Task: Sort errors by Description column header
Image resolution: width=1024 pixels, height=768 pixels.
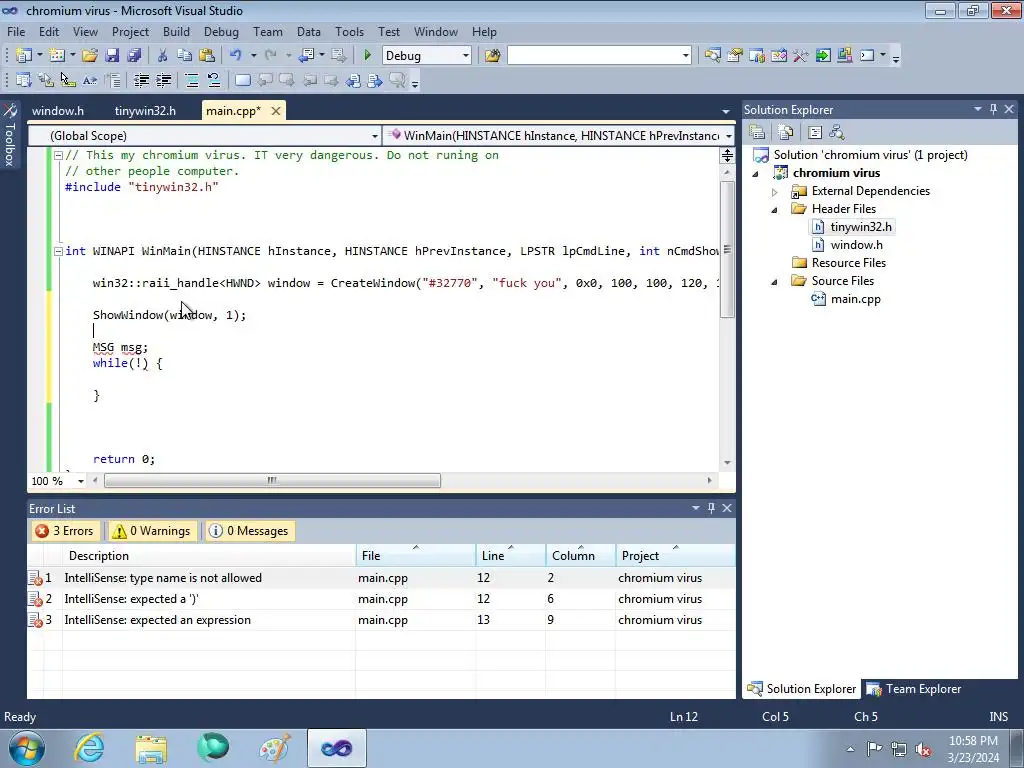Action: click(209, 556)
